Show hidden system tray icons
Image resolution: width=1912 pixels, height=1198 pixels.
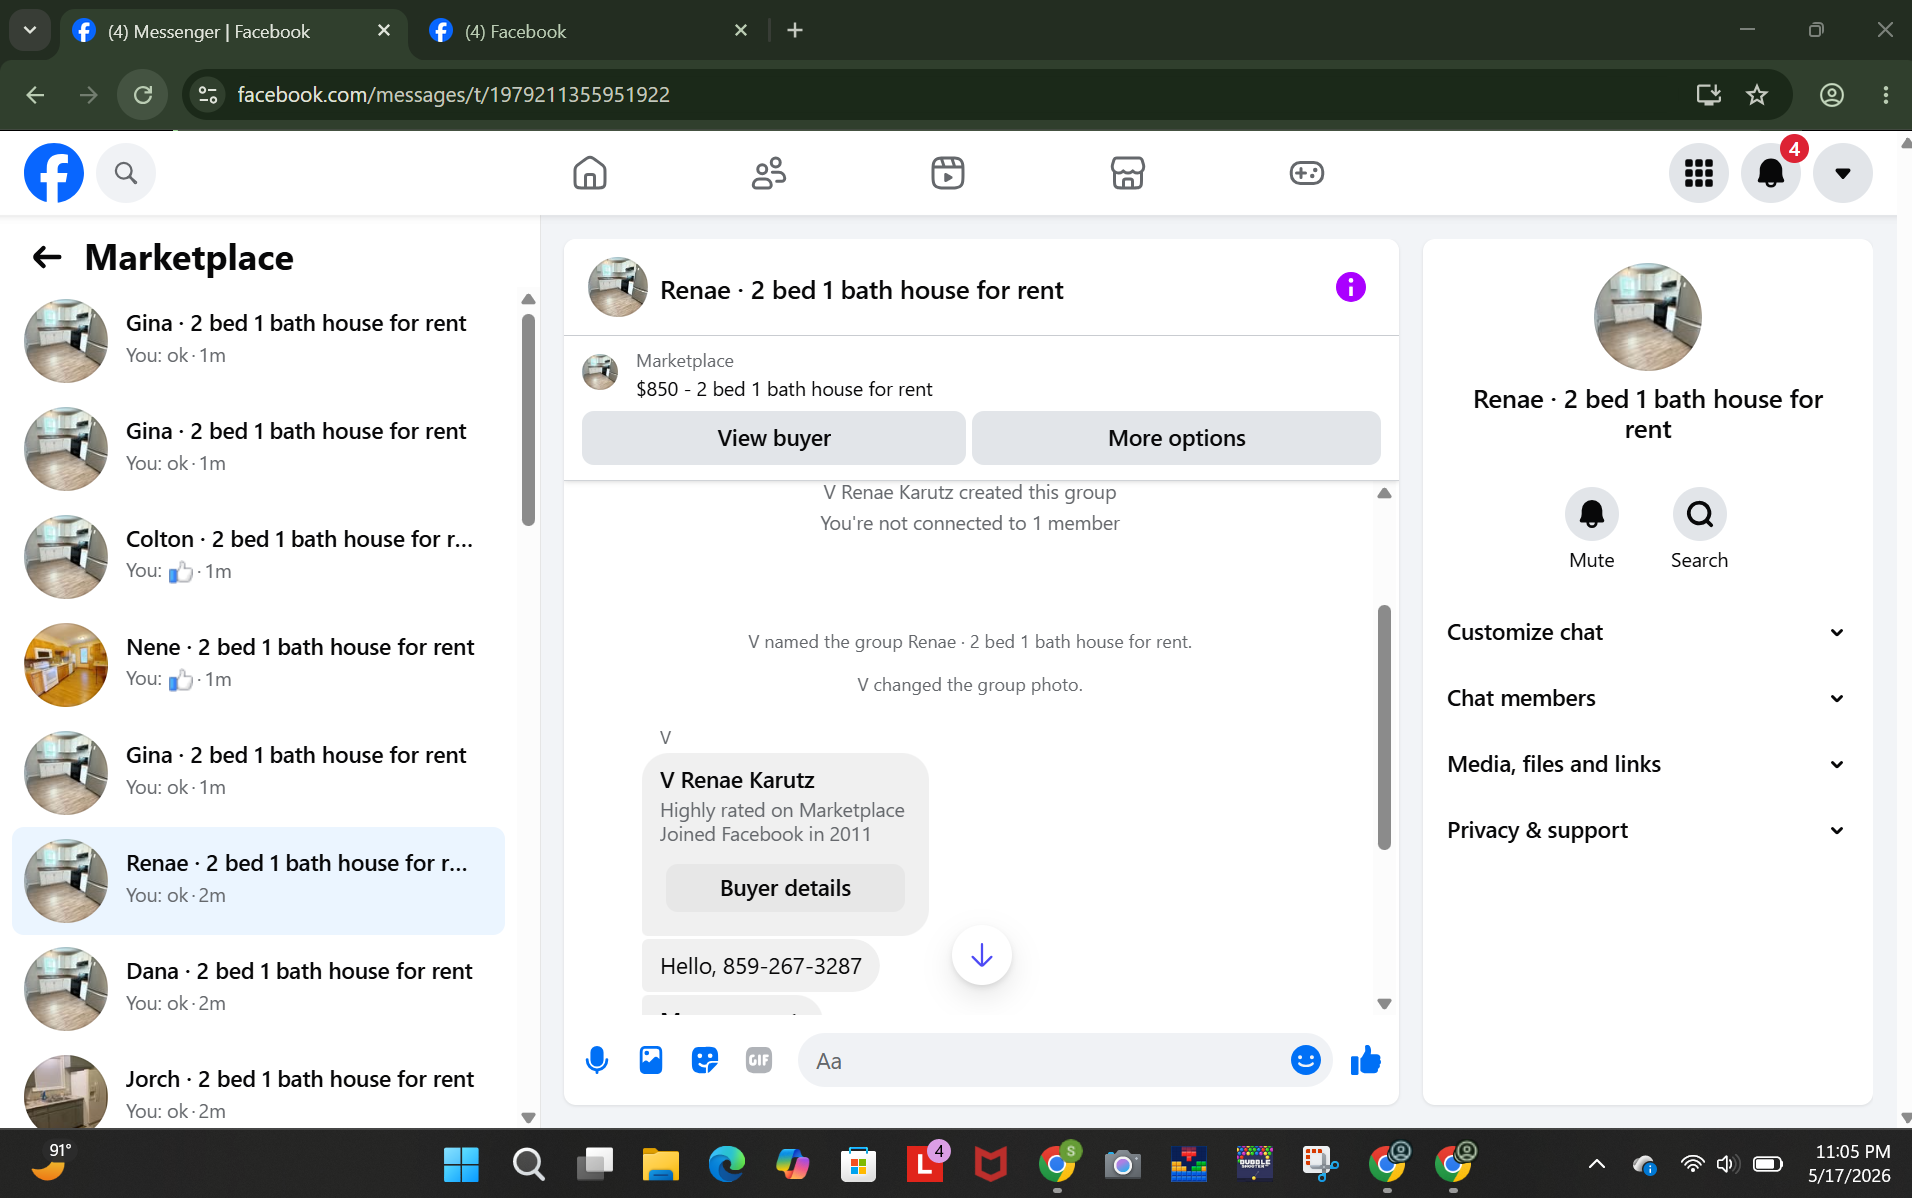(x=1597, y=1164)
